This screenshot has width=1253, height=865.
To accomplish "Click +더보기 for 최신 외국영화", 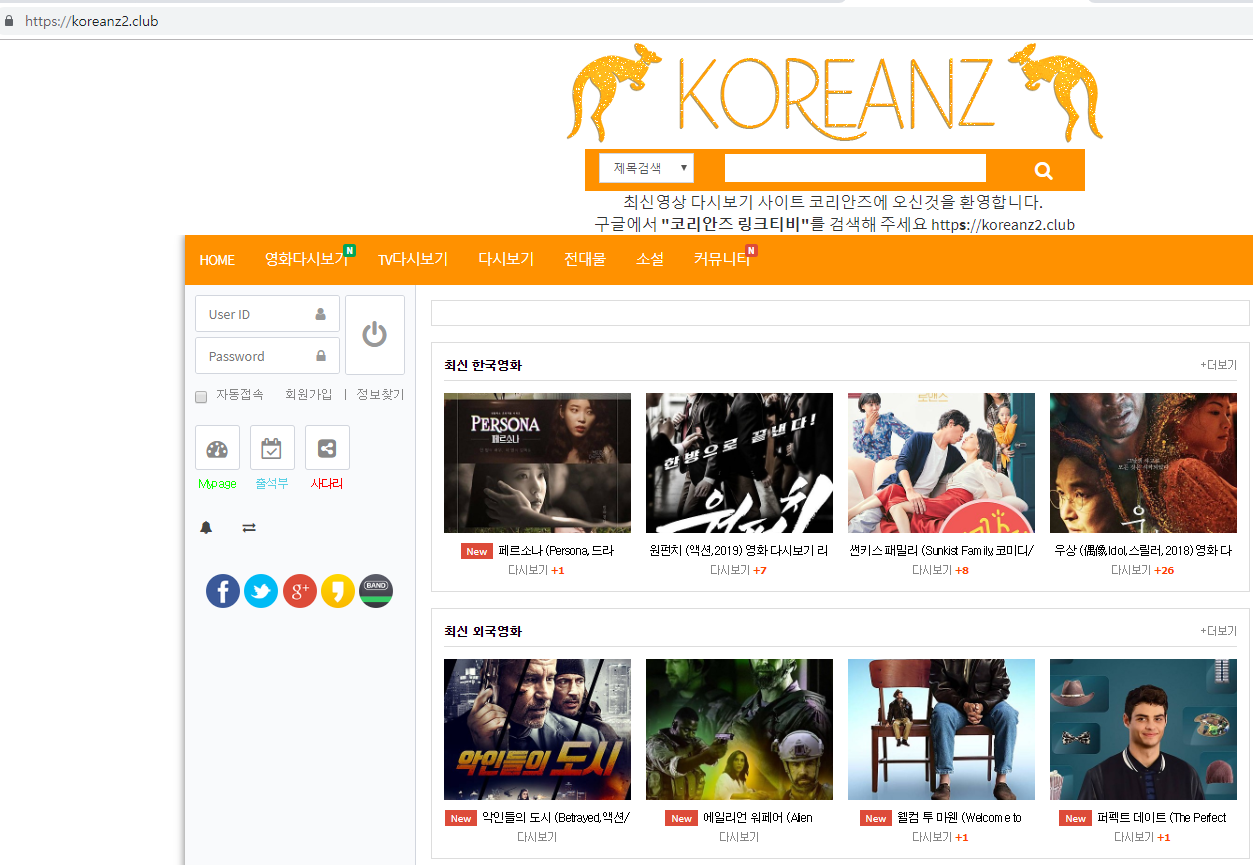I will pyautogui.click(x=1218, y=631).
